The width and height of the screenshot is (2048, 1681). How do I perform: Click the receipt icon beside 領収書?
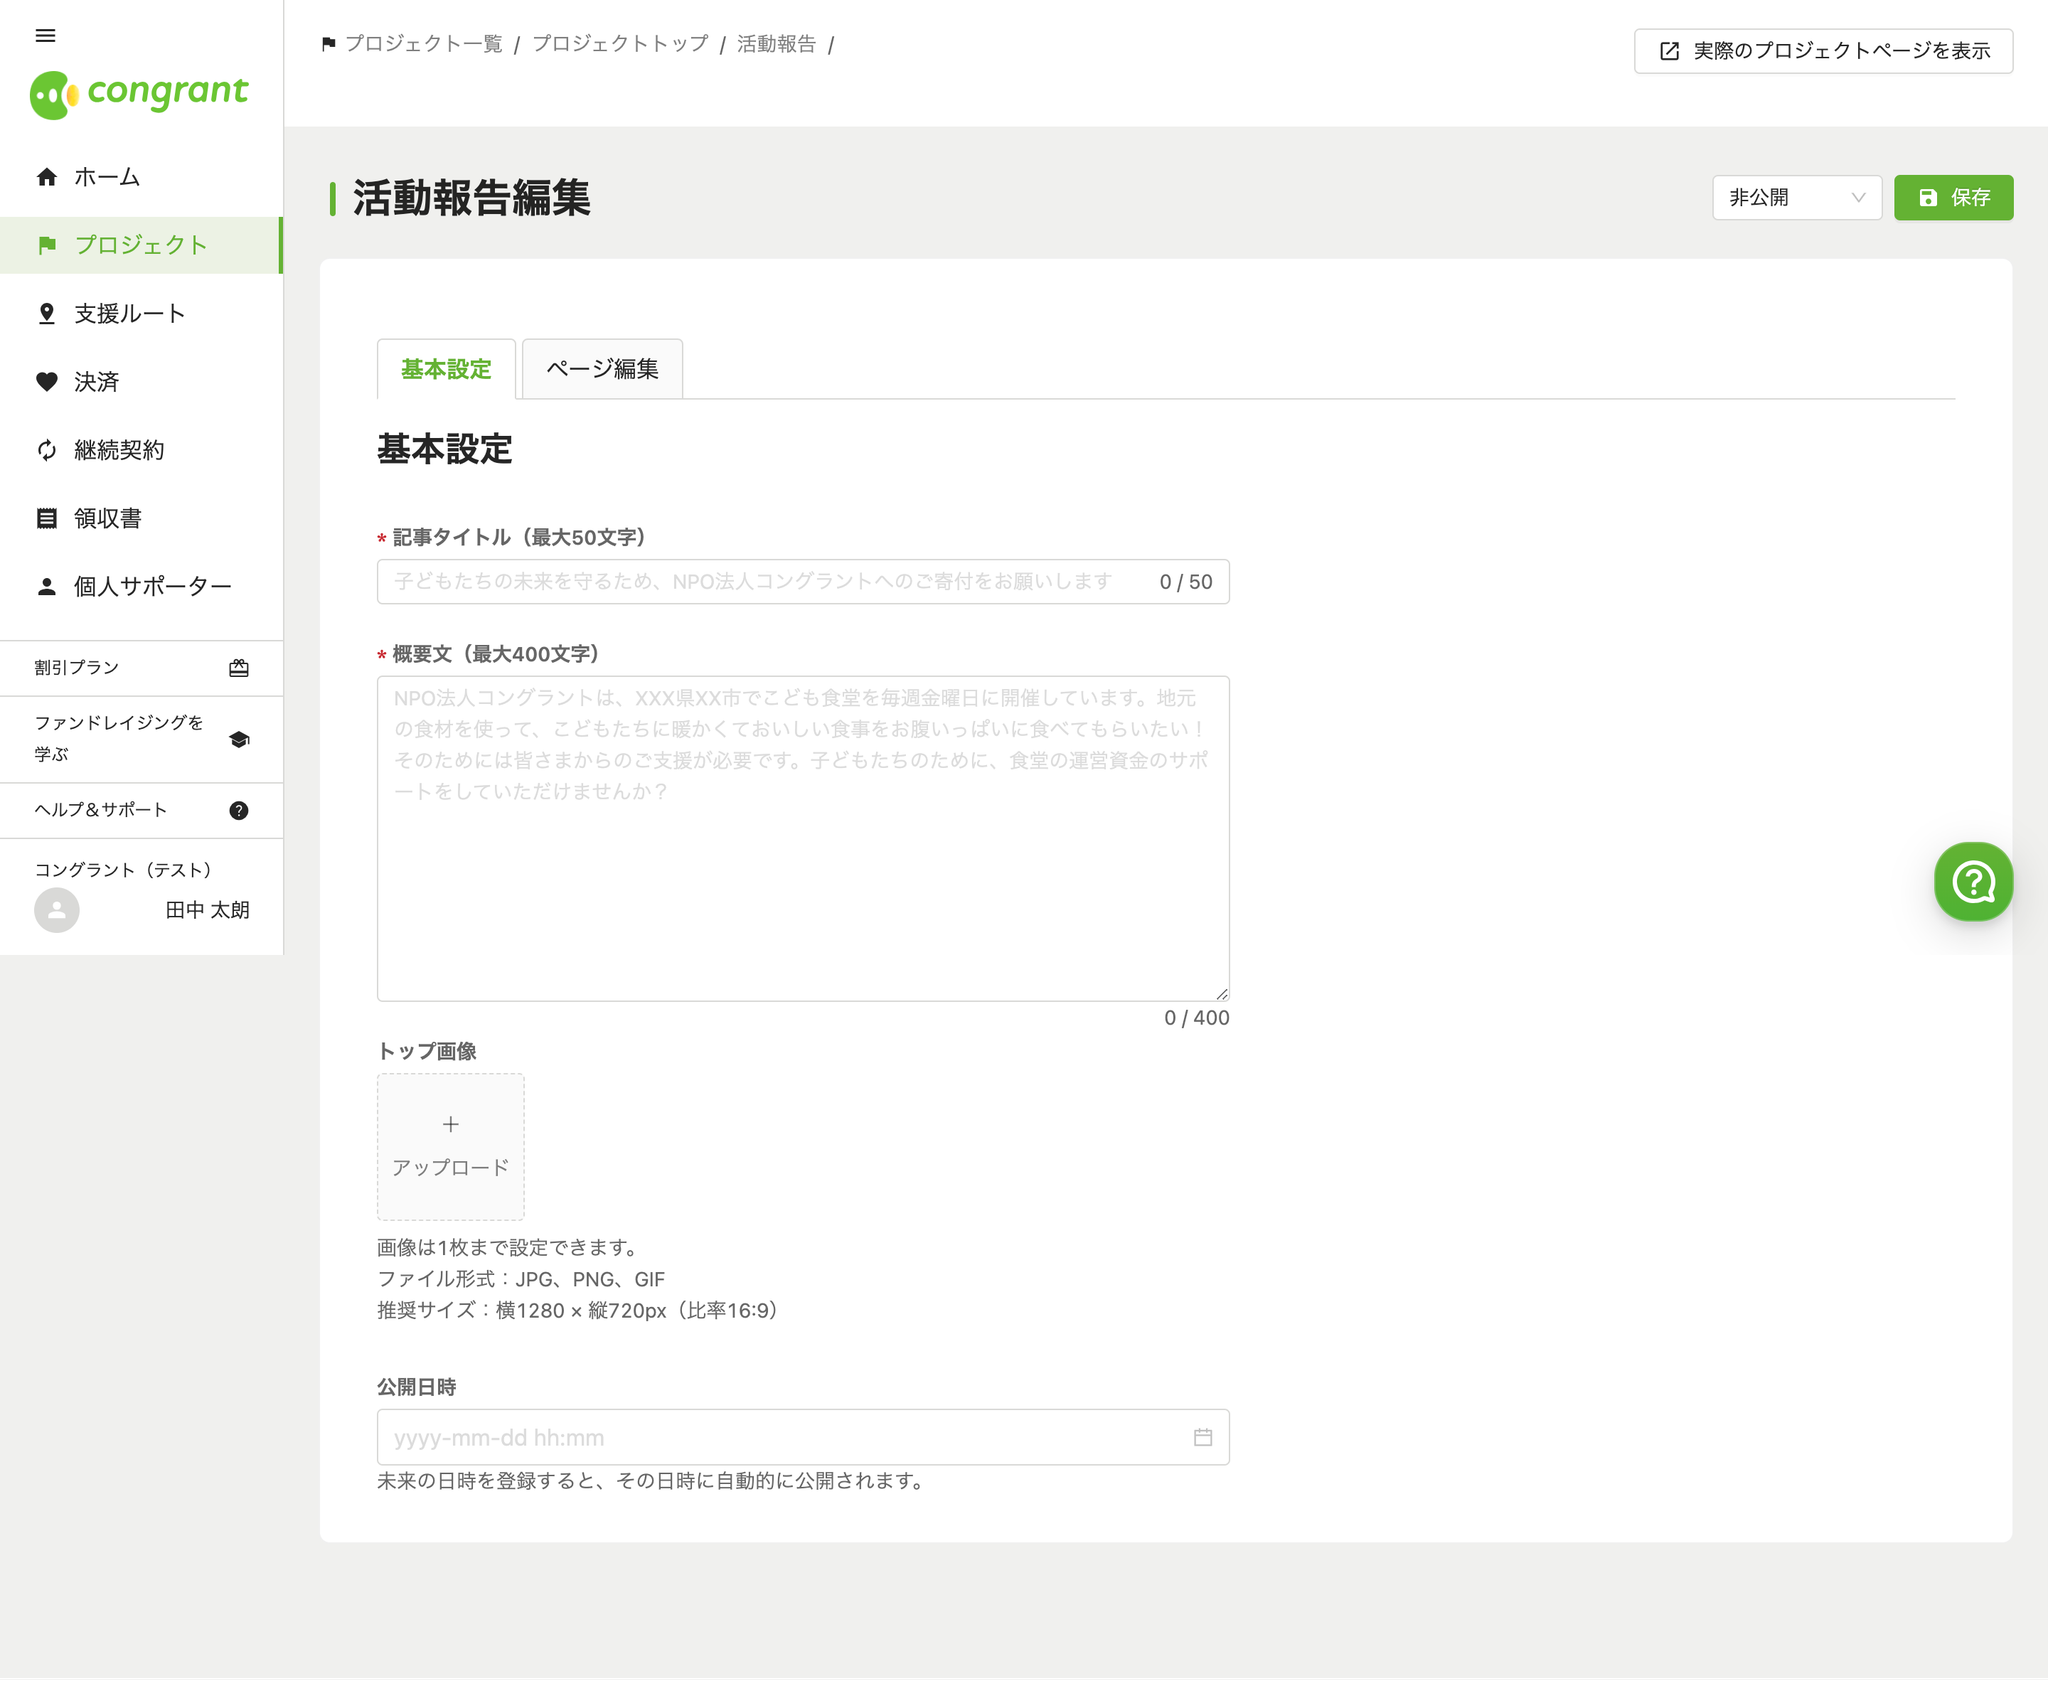[x=46, y=518]
